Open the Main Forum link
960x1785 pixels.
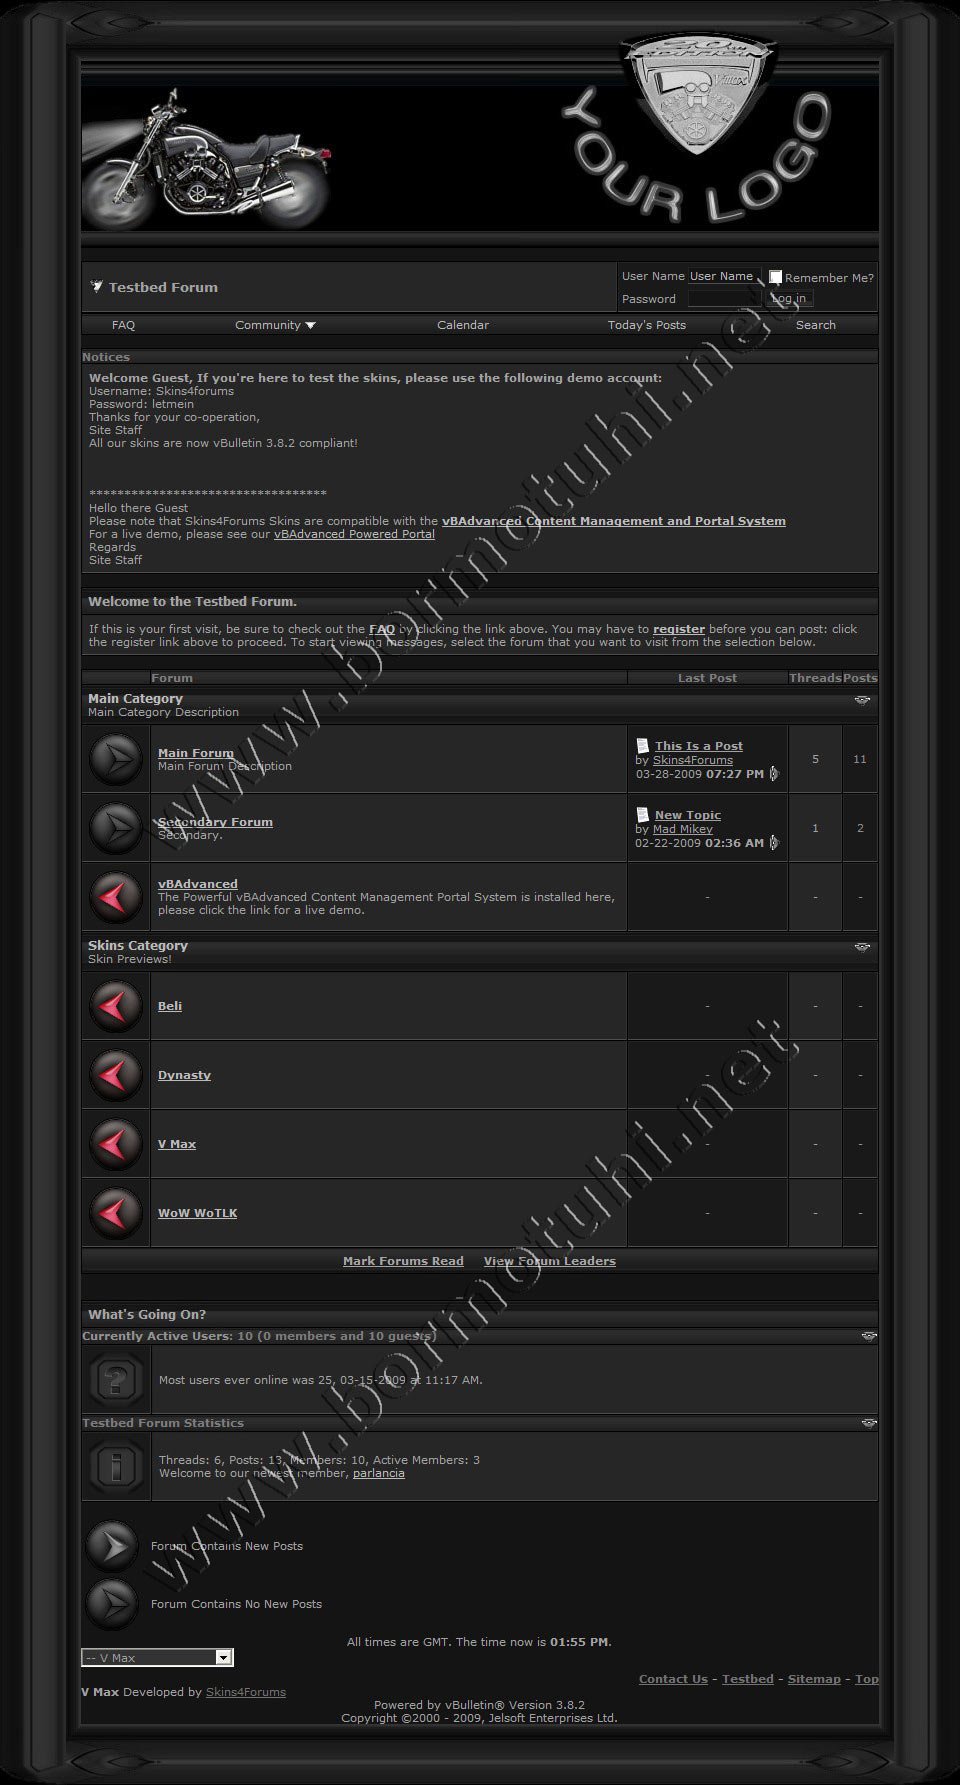tap(196, 753)
